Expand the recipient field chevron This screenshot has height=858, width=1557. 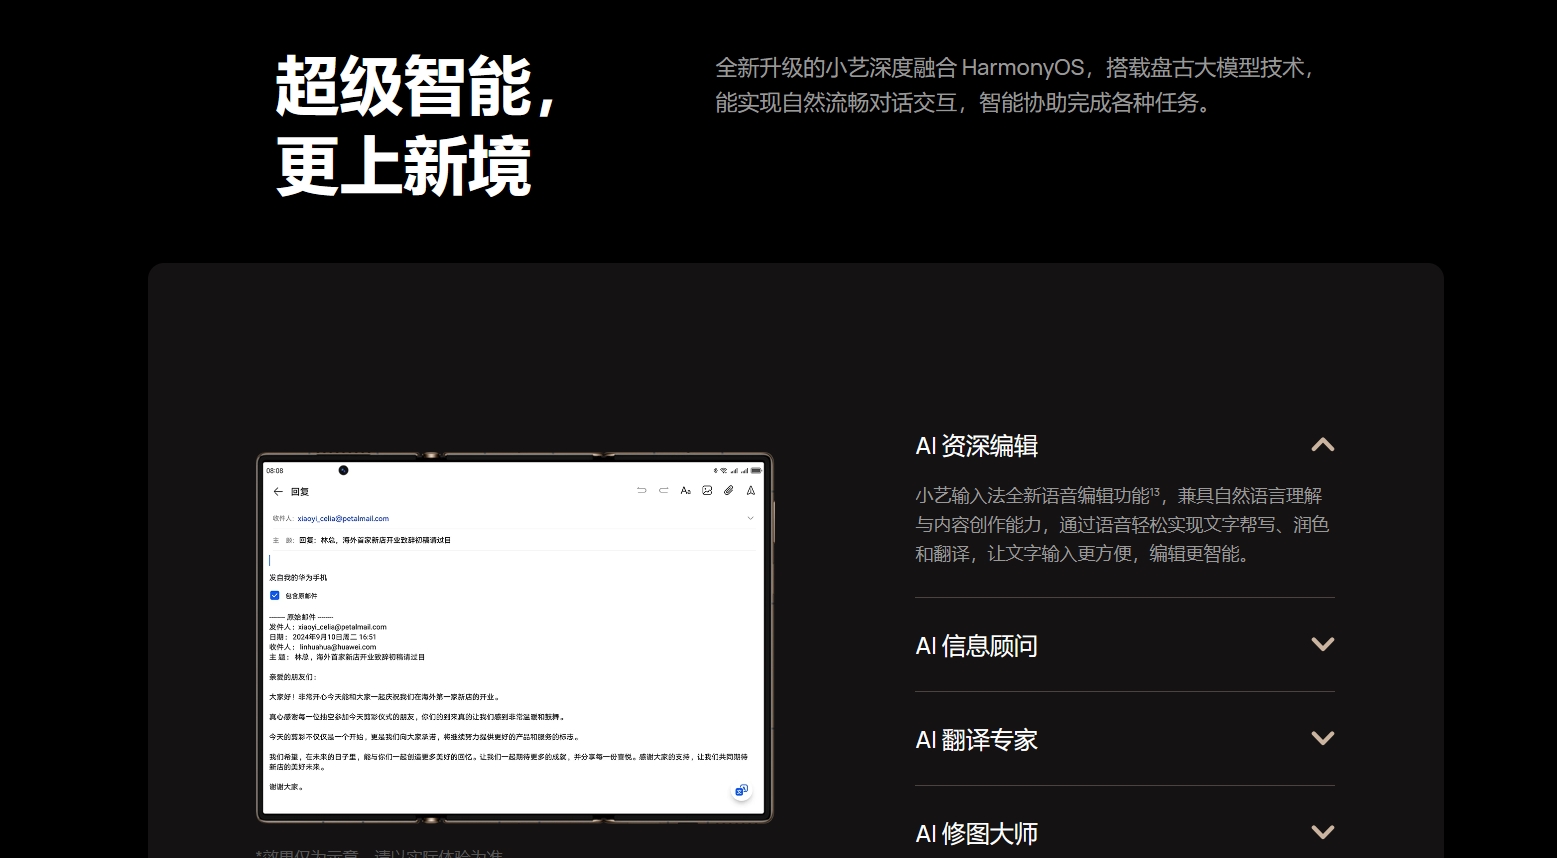coord(750,518)
